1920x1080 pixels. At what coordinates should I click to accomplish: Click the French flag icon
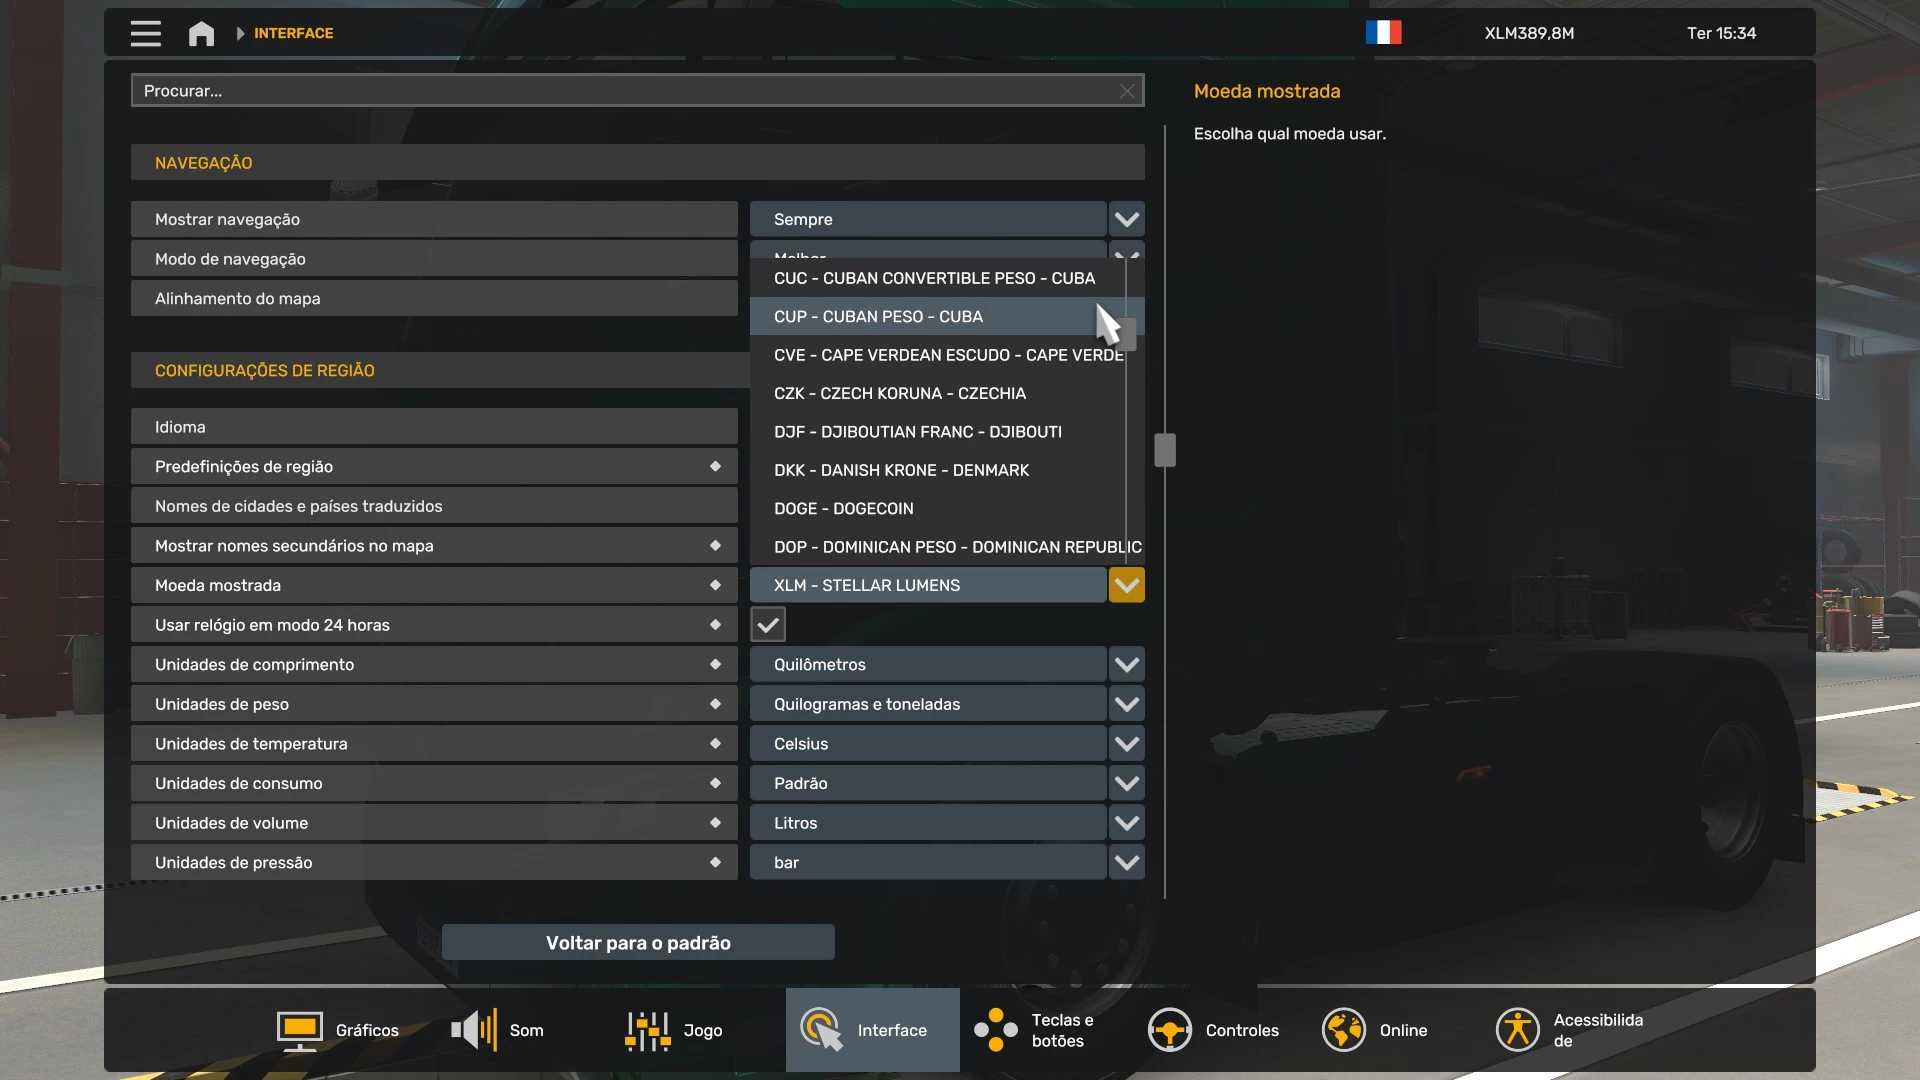tap(1383, 33)
